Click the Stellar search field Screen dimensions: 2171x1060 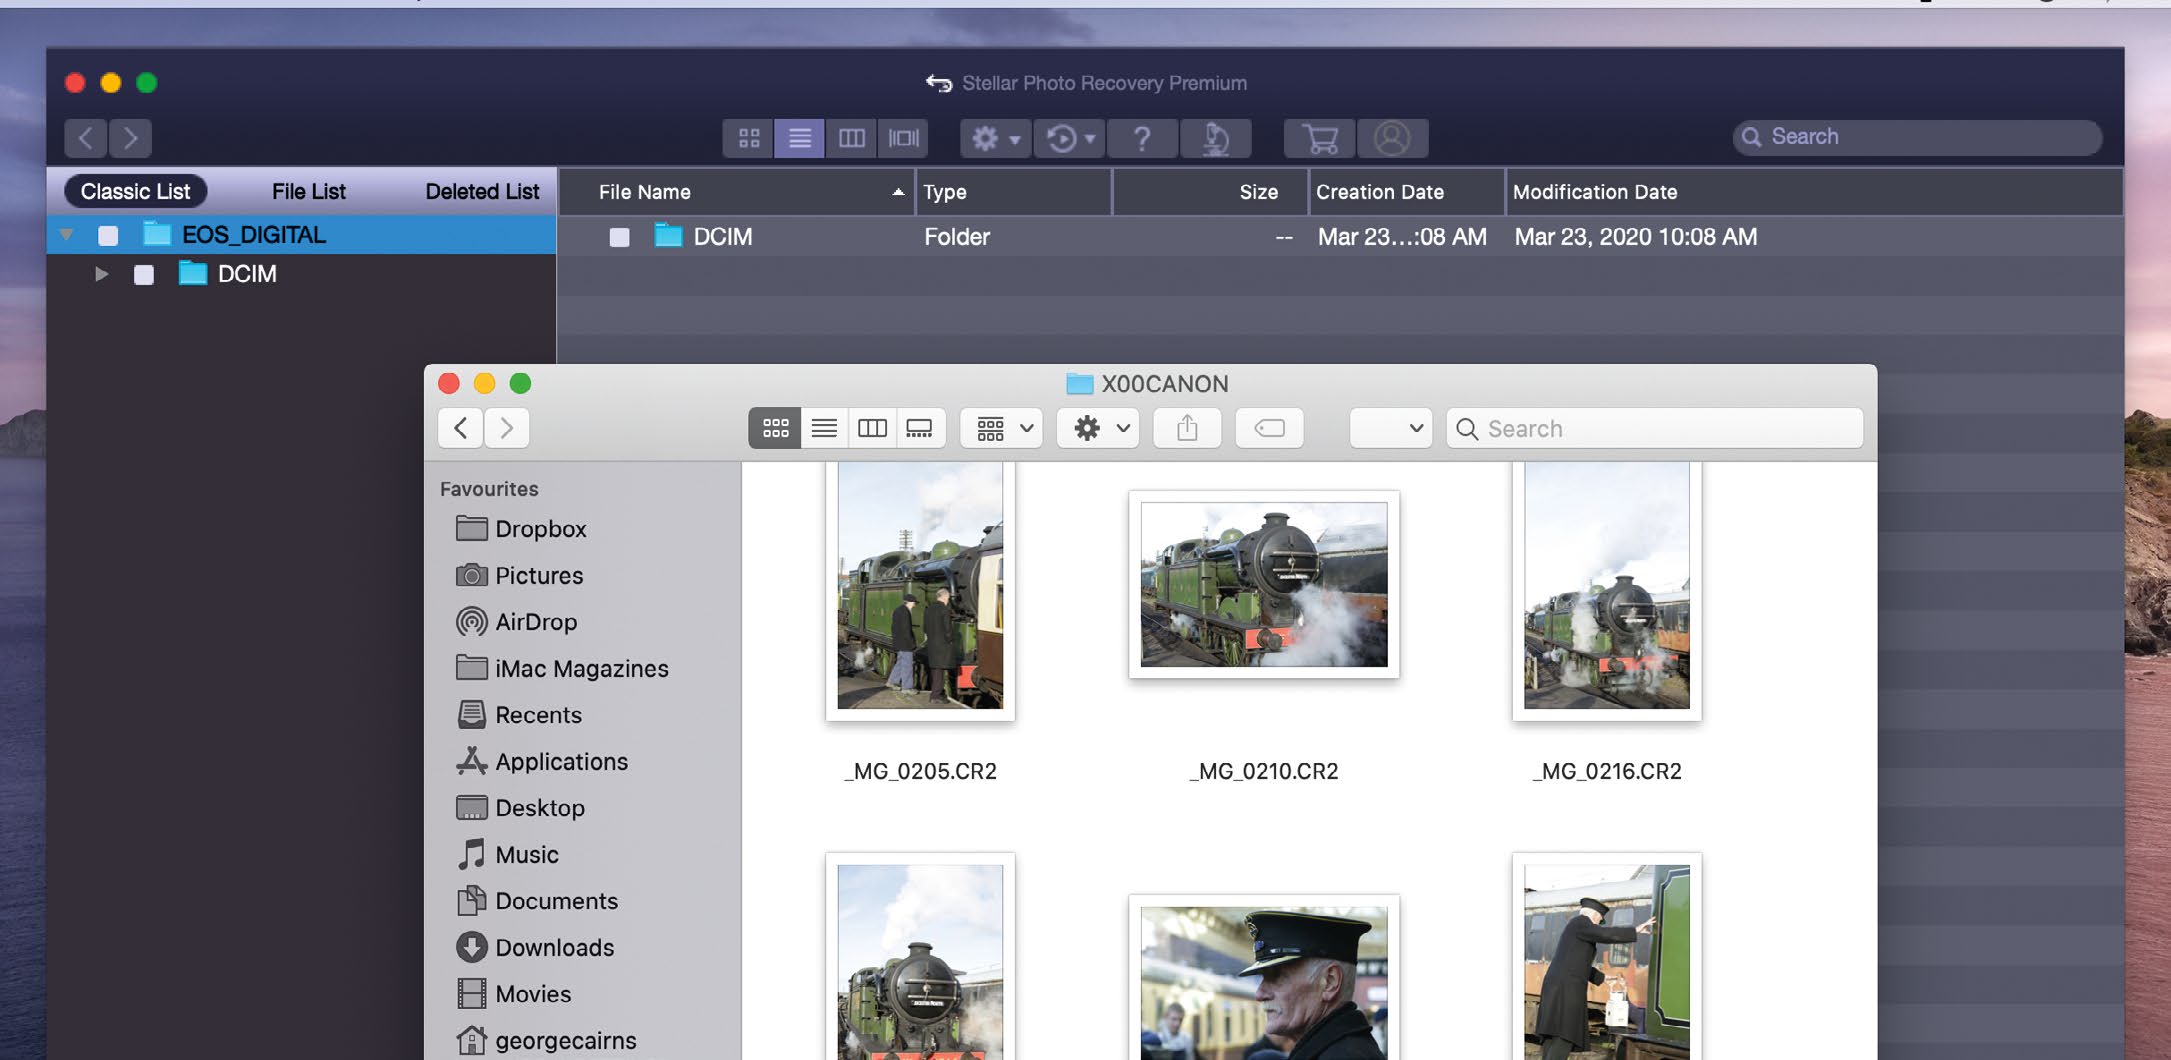(x=1917, y=137)
